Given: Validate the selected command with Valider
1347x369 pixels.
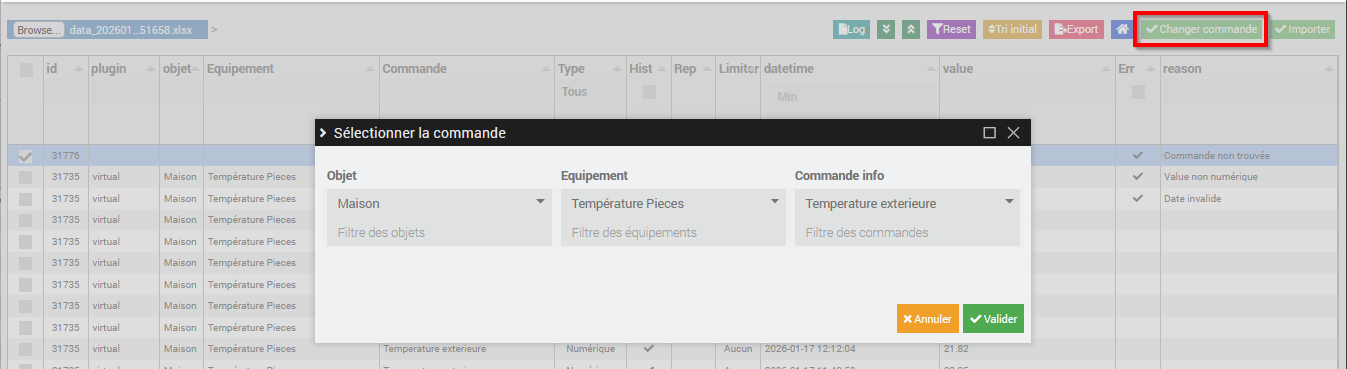Looking at the screenshot, I should pyautogui.click(x=993, y=319).
